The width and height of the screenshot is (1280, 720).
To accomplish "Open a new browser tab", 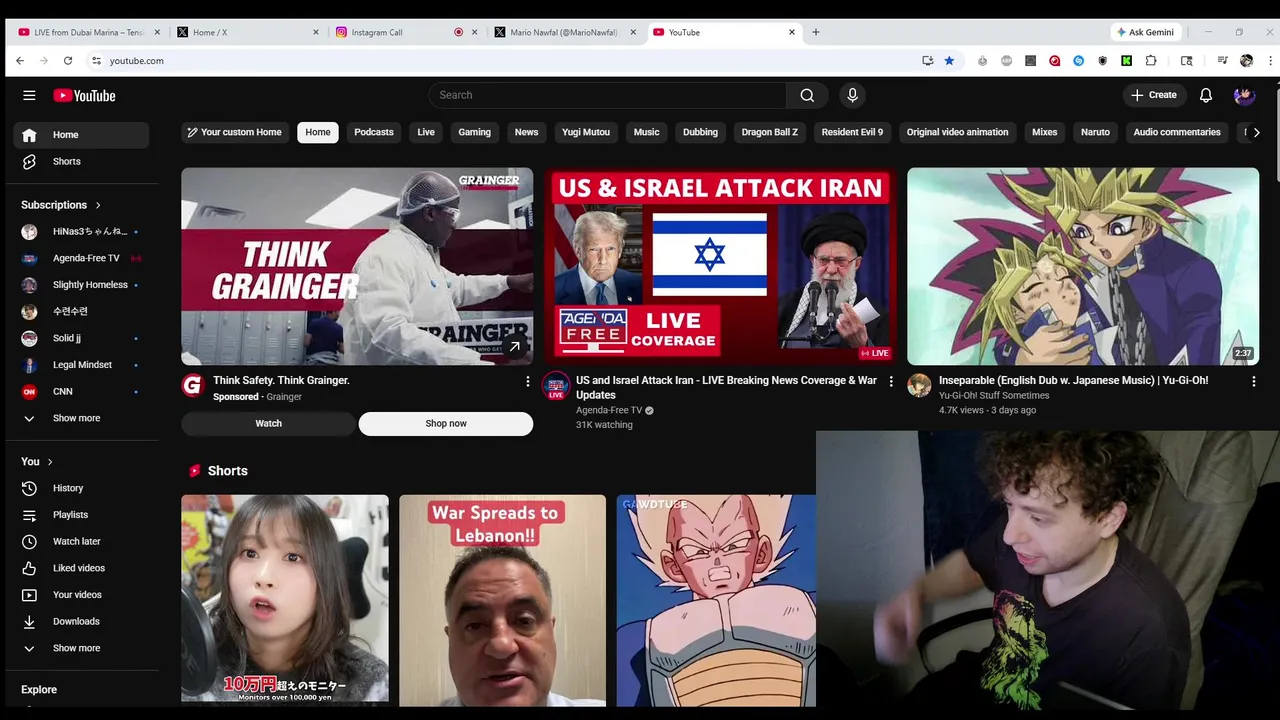I will coord(816,32).
